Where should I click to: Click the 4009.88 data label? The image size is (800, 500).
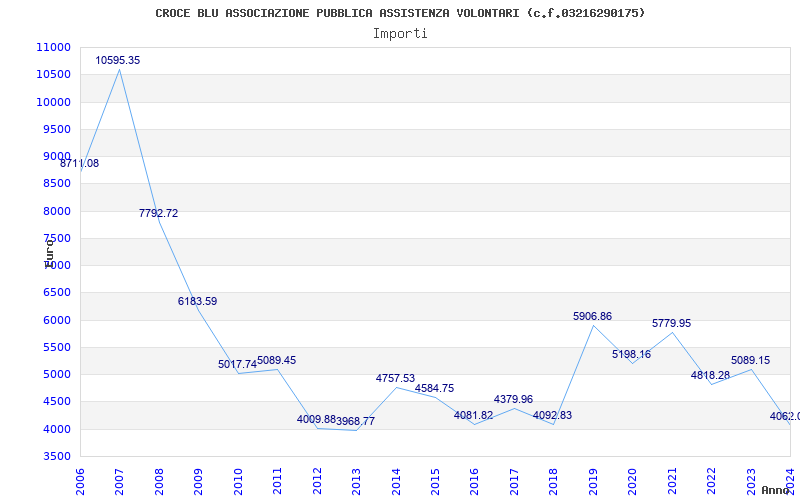316,419
